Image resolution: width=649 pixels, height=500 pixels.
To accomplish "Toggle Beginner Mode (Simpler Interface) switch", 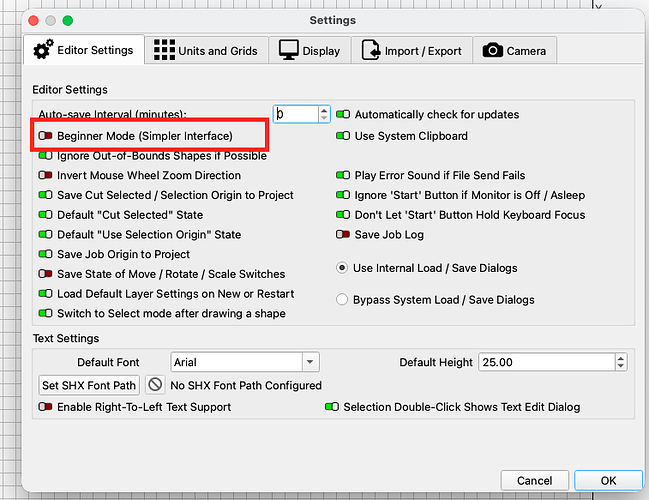I will (x=46, y=135).
